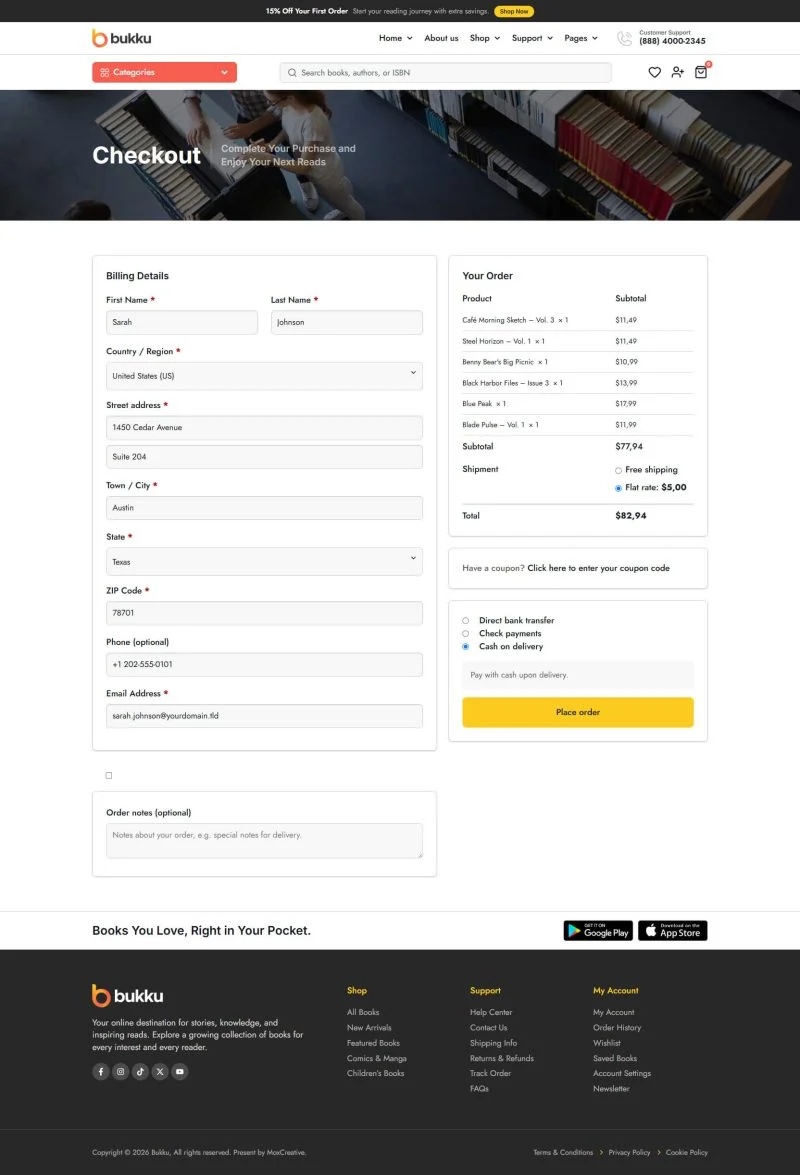Open Terms & Conditions link
This screenshot has height=1175, width=800.
tap(563, 1153)
